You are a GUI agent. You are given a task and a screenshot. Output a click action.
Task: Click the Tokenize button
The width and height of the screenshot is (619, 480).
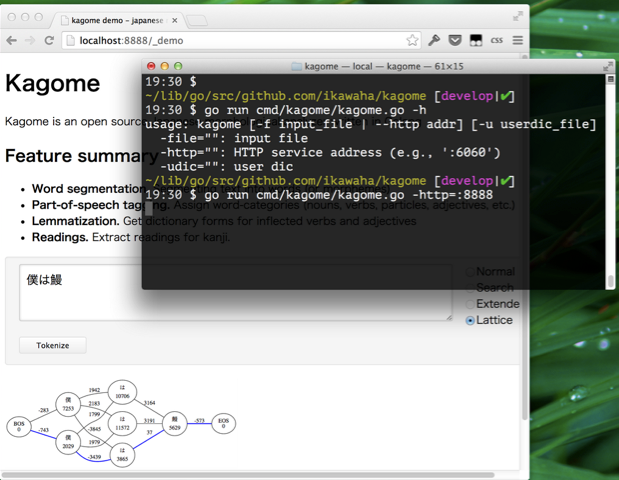click(x=53, y=345)
